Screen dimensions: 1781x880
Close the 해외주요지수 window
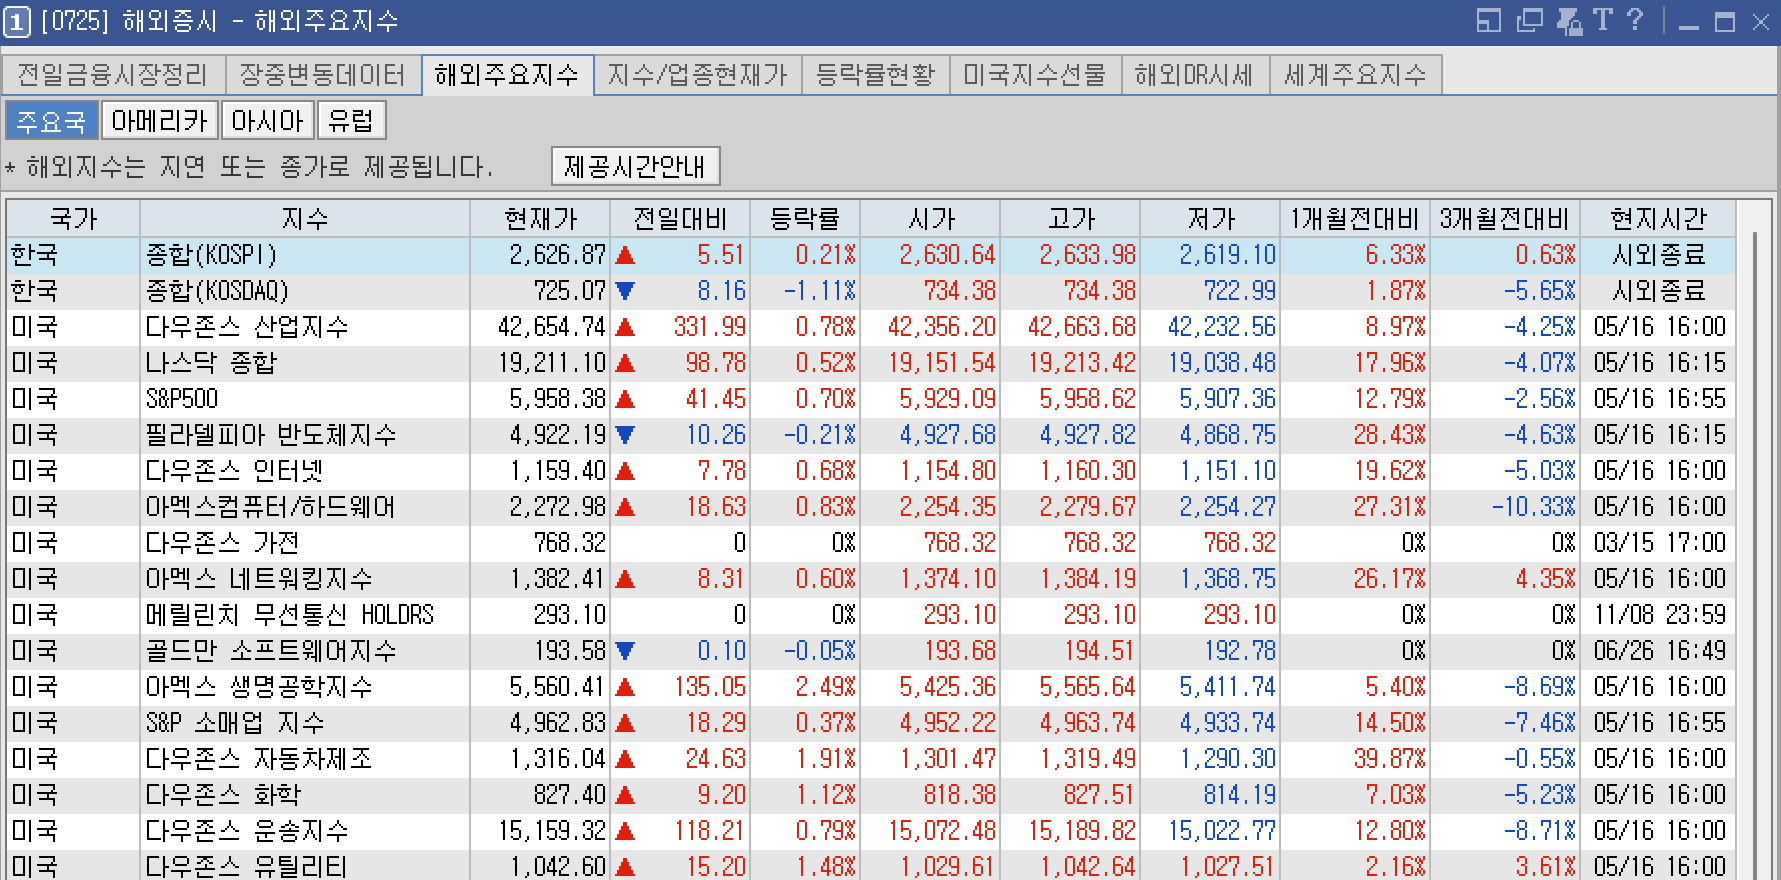pos(1761,22)
